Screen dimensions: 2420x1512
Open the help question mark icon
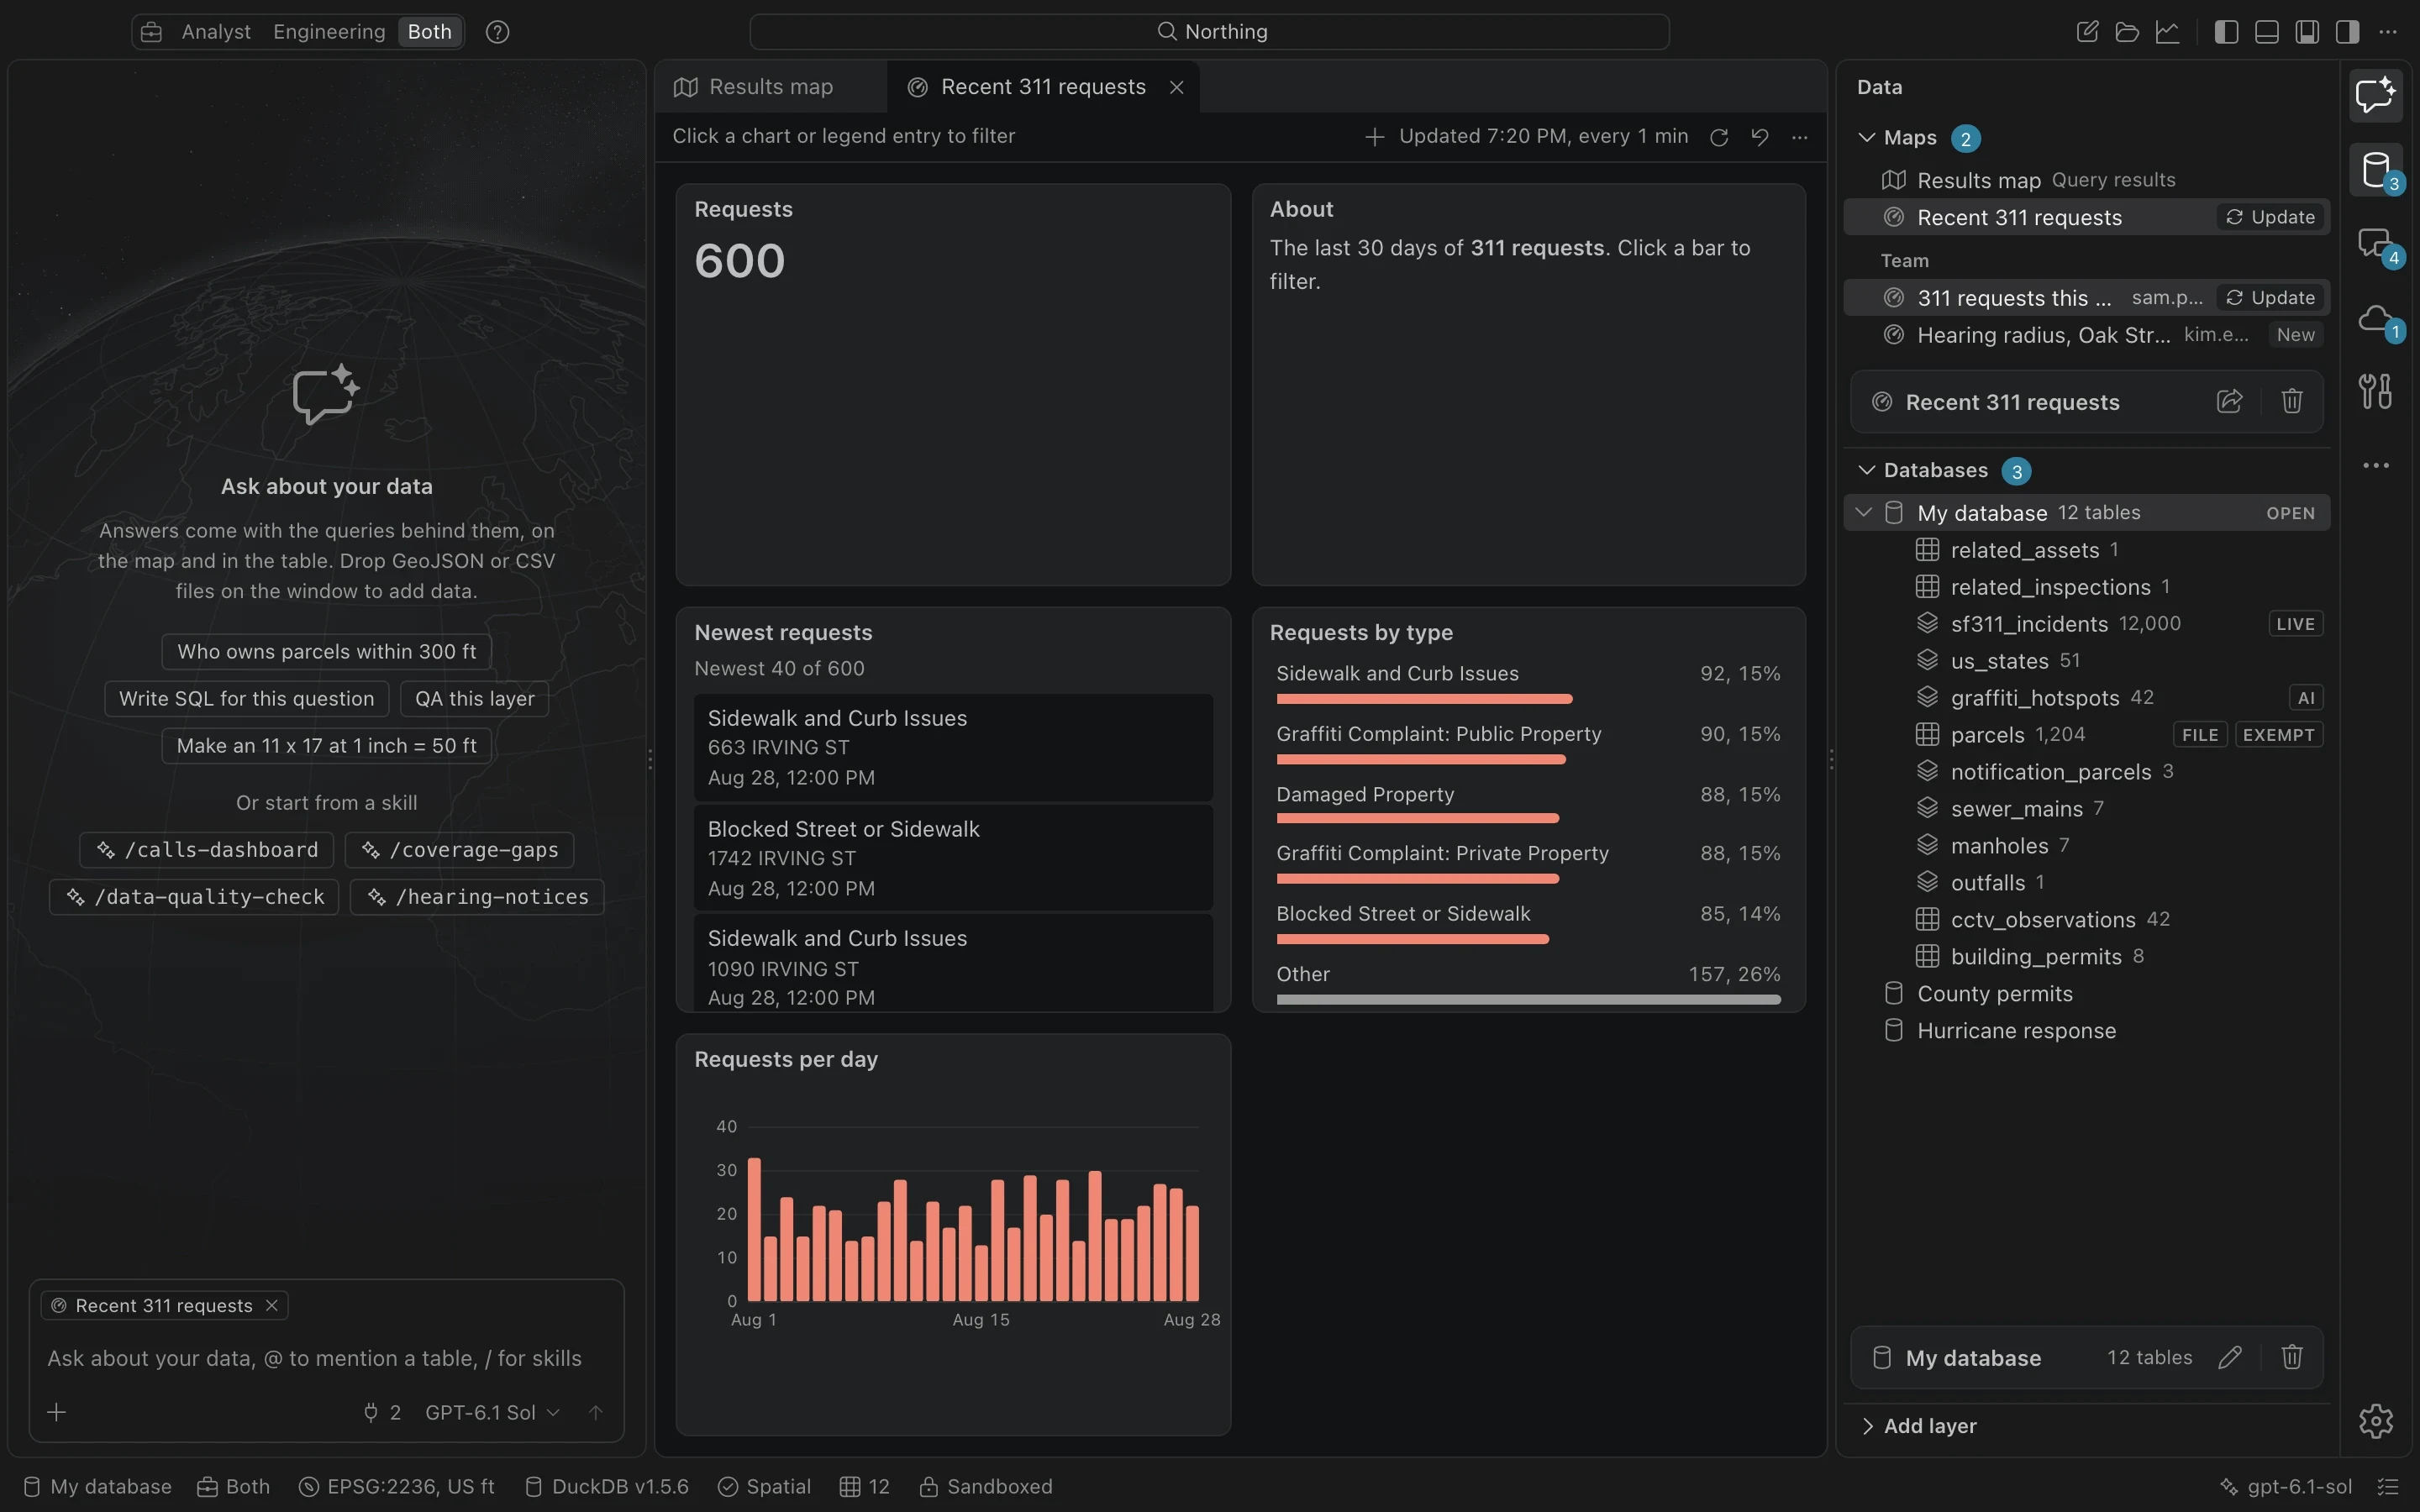[497, 32]
